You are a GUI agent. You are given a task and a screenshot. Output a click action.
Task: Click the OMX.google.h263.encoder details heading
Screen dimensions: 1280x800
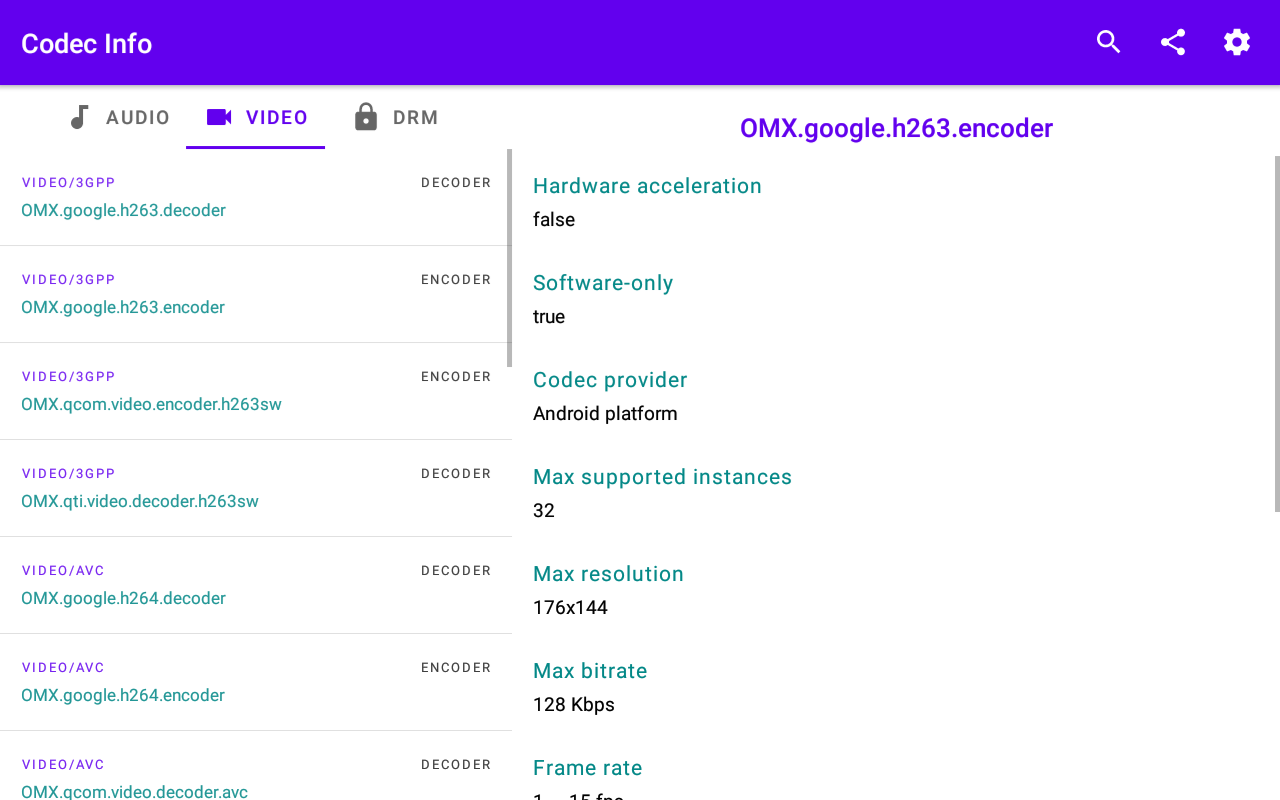tap(896, 129)
